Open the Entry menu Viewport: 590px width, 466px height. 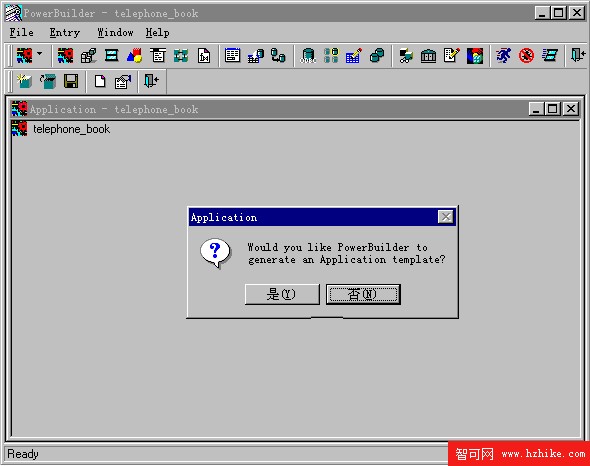click(x=65, y=33)
